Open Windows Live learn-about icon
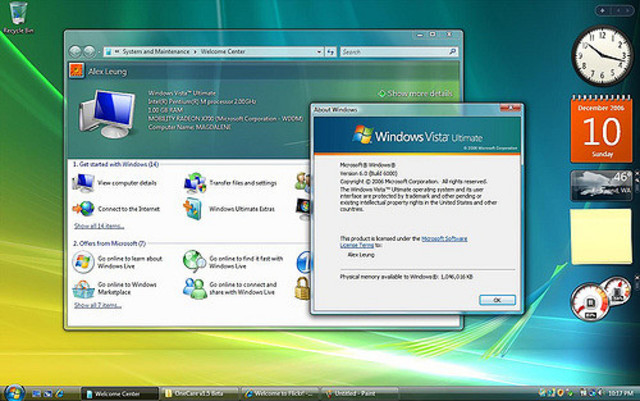 click(83, 262)
